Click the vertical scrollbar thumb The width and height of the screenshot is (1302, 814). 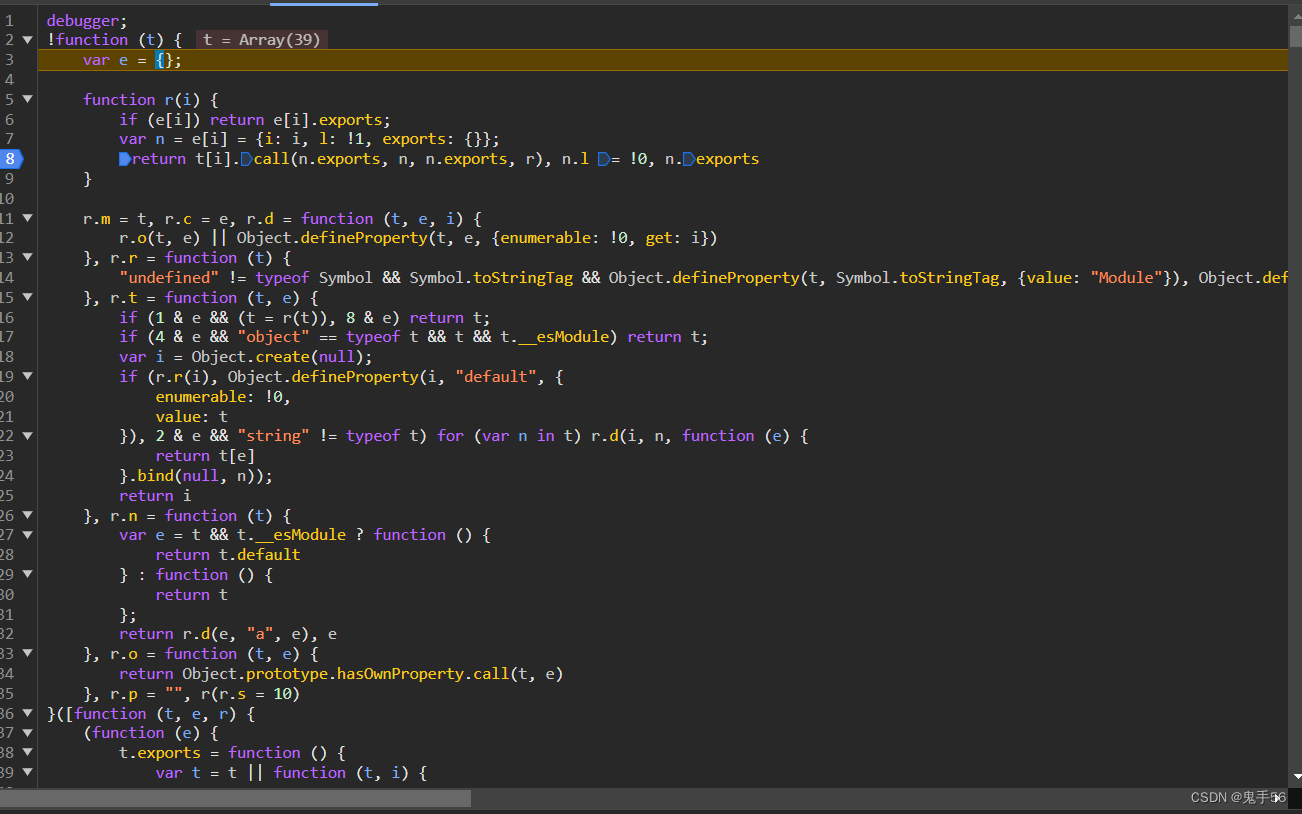1295,35
